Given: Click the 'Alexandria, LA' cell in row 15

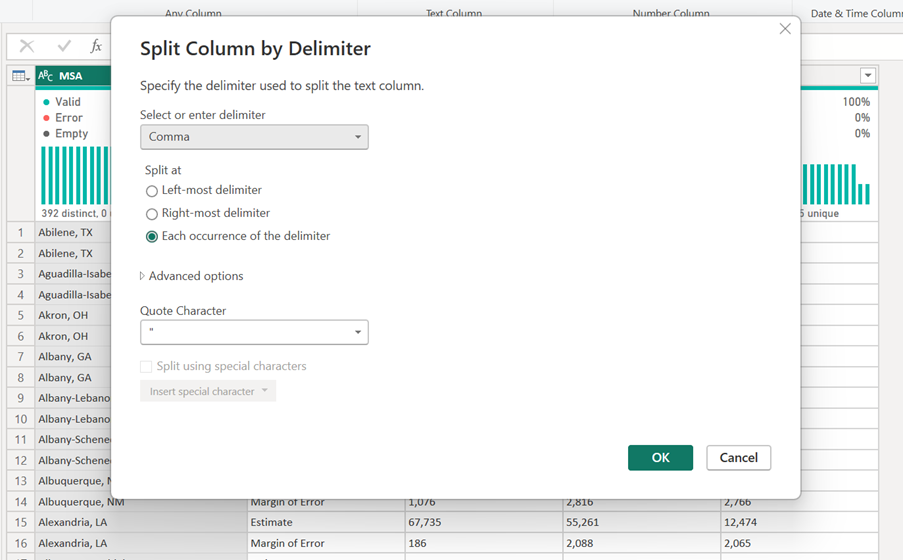Looking at the screenshot, I should pyautogui.click(x=141, y=523).
